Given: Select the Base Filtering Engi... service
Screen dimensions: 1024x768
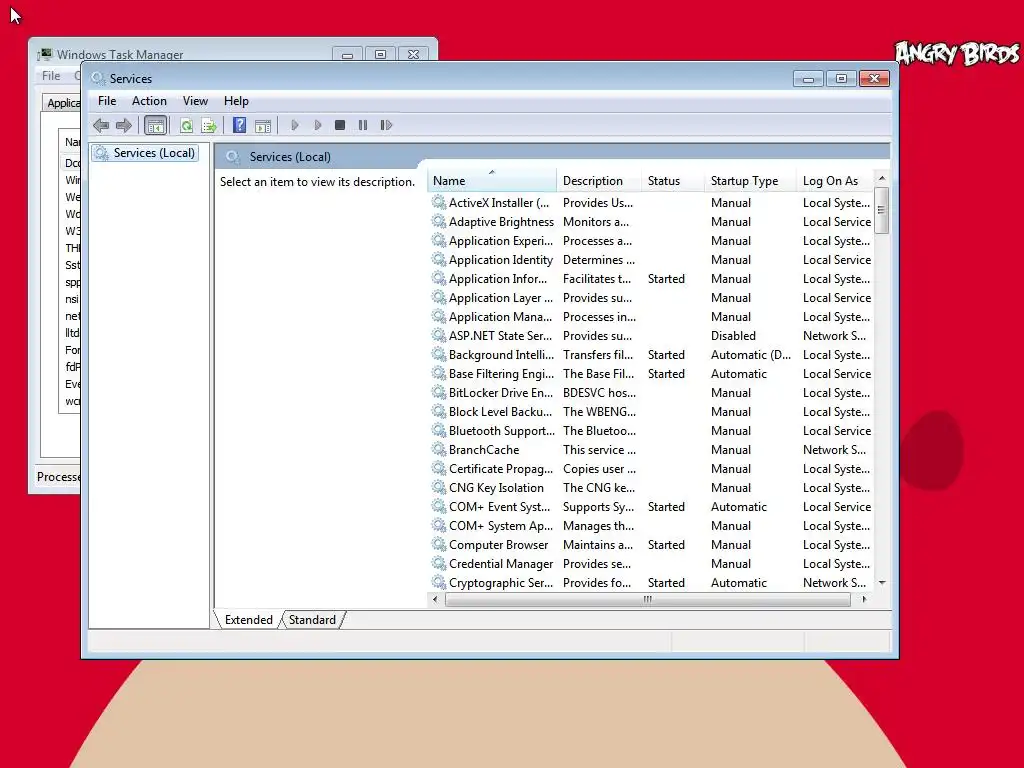Looking at the screenshot, I should pos(651,374).
